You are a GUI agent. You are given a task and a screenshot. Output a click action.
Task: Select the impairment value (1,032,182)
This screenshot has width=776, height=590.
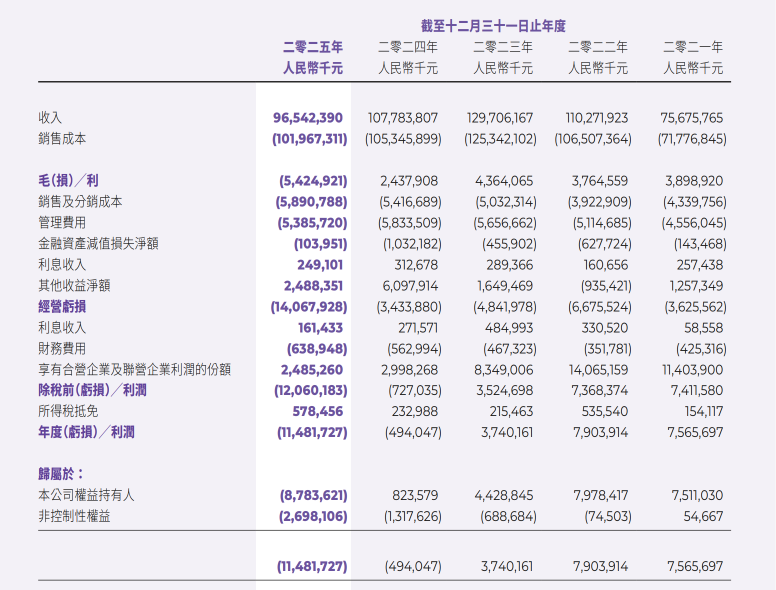coord(412,244)
